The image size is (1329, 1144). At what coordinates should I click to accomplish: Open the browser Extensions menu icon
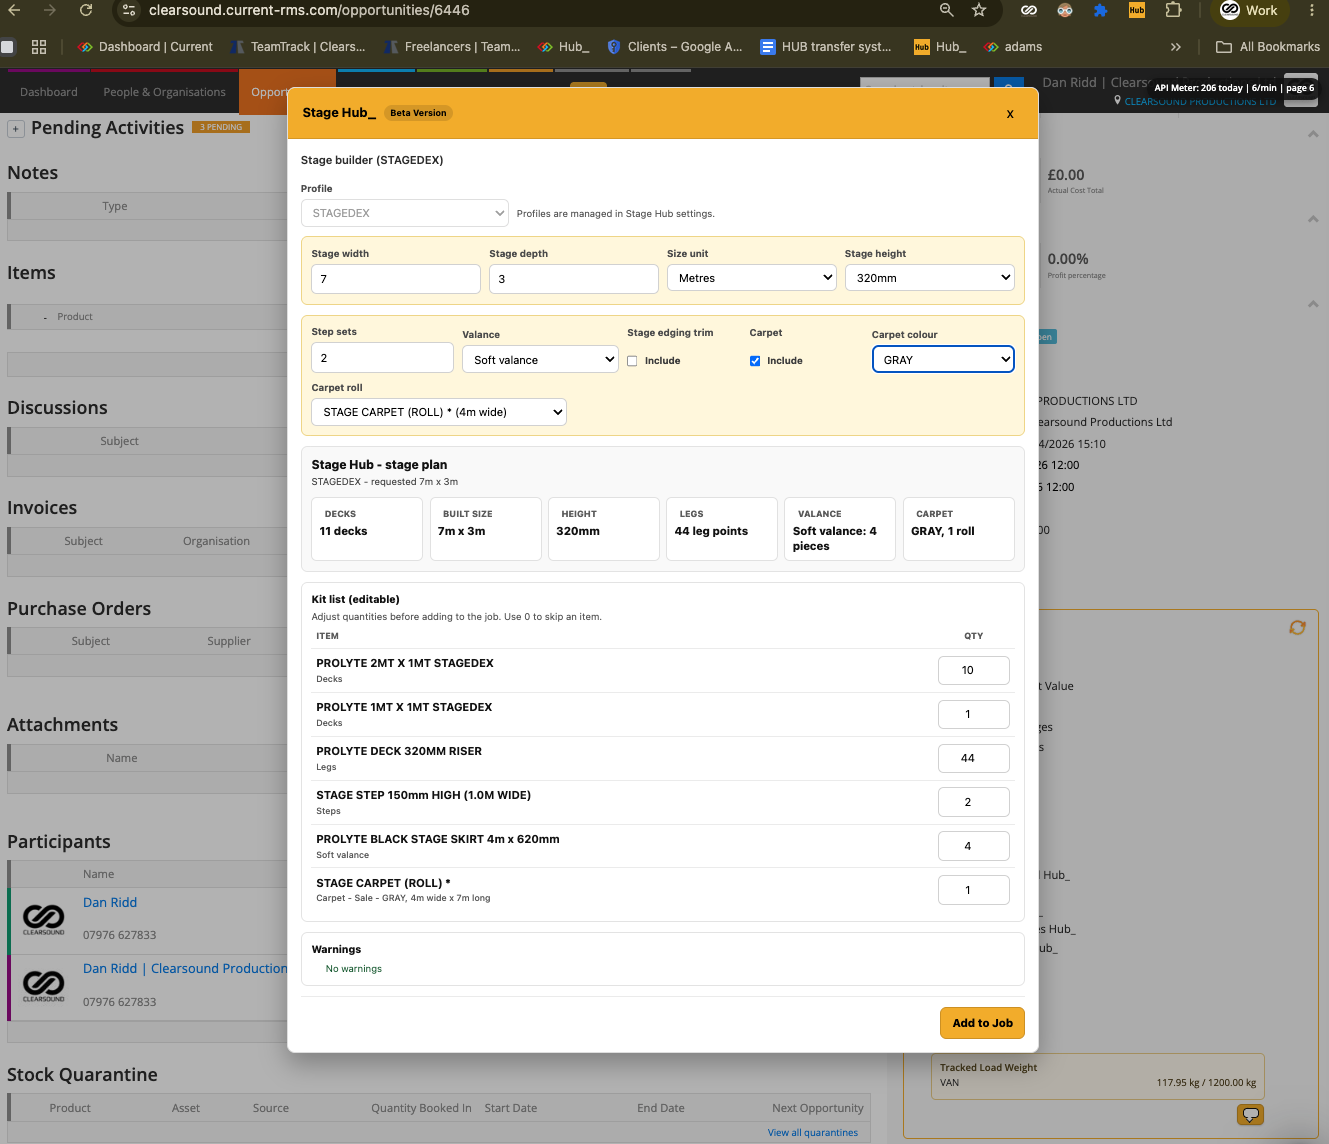(1174, 11)
